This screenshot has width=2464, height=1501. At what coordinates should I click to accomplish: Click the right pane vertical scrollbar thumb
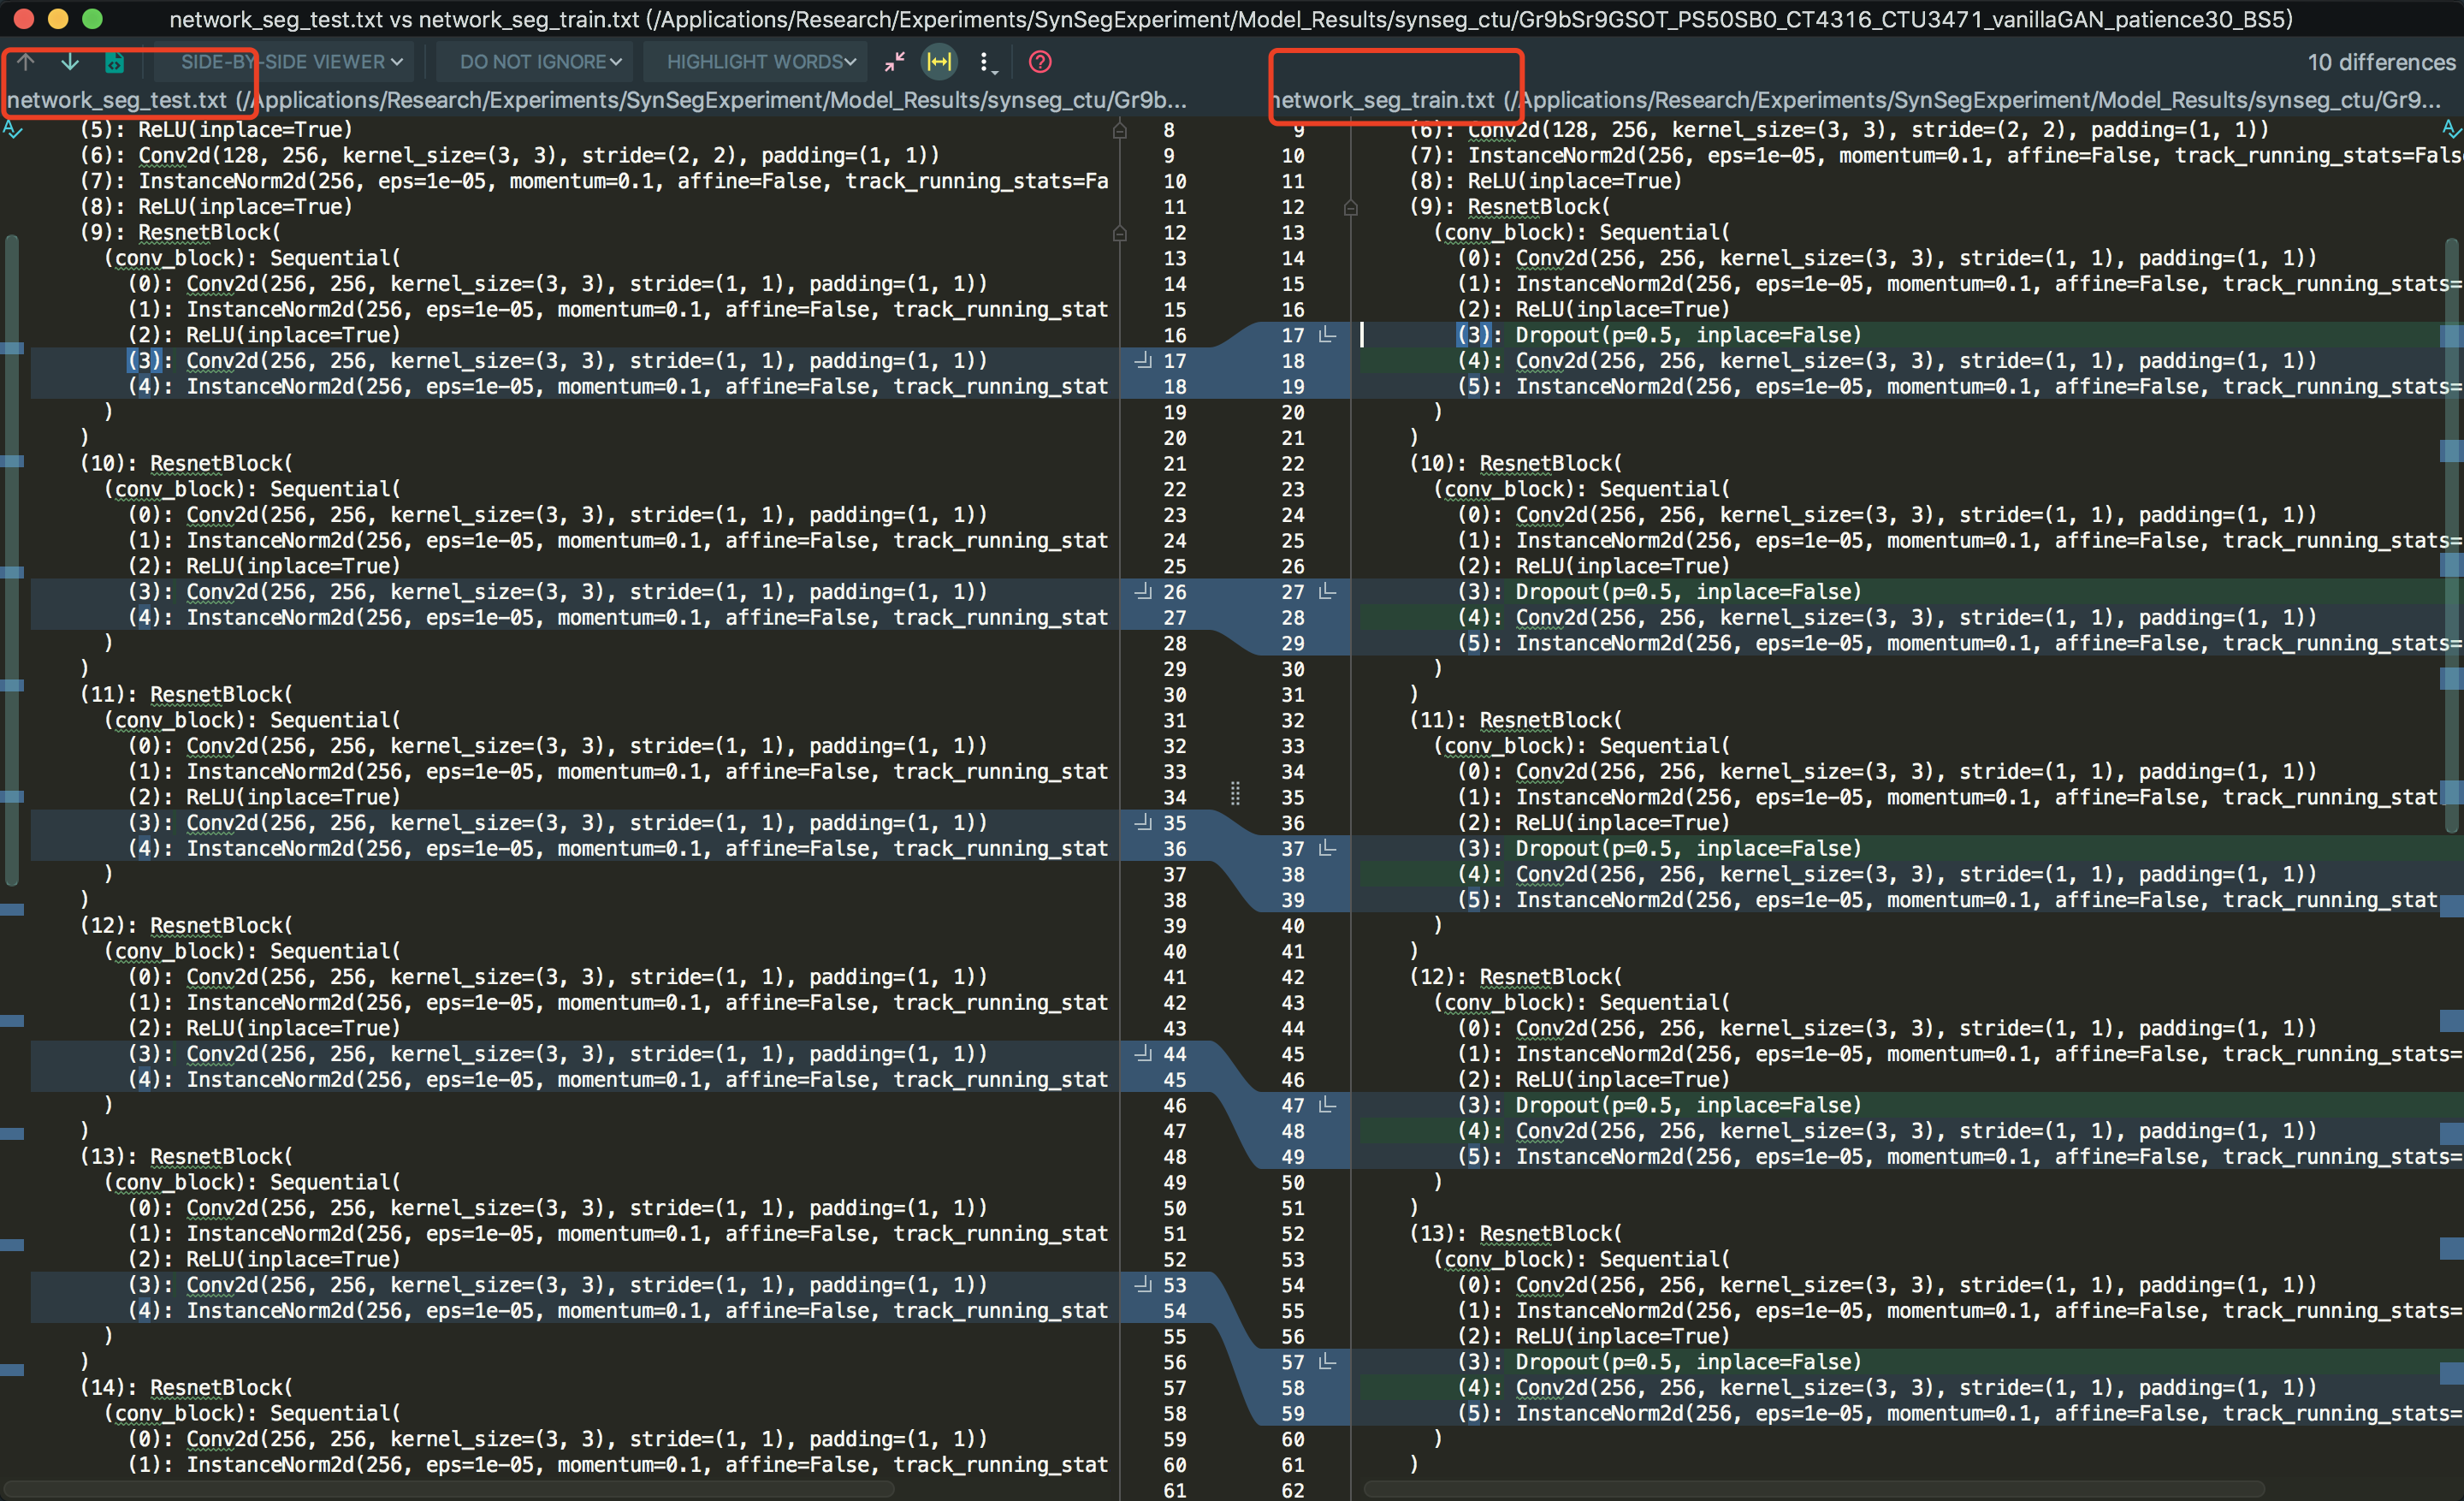pos(2451,535)
